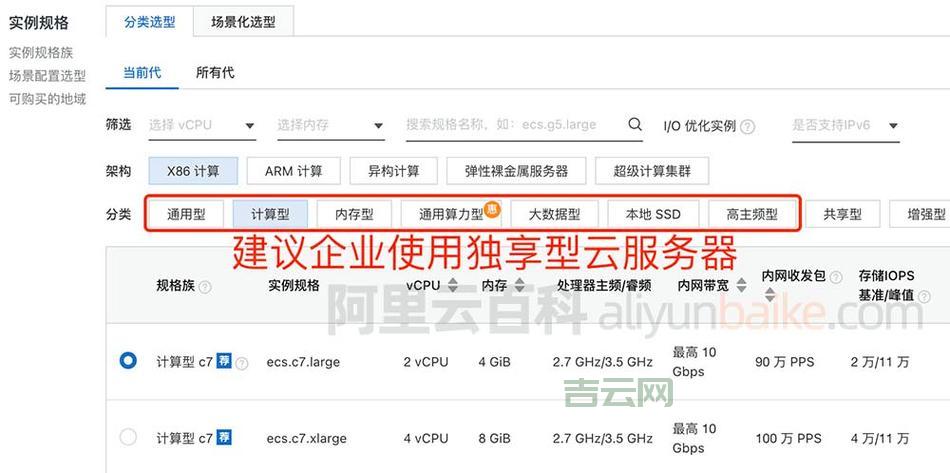Click help icon beside 存储IOPS 基准/峰值
This screenshot has width=950, height=473.
924,297
